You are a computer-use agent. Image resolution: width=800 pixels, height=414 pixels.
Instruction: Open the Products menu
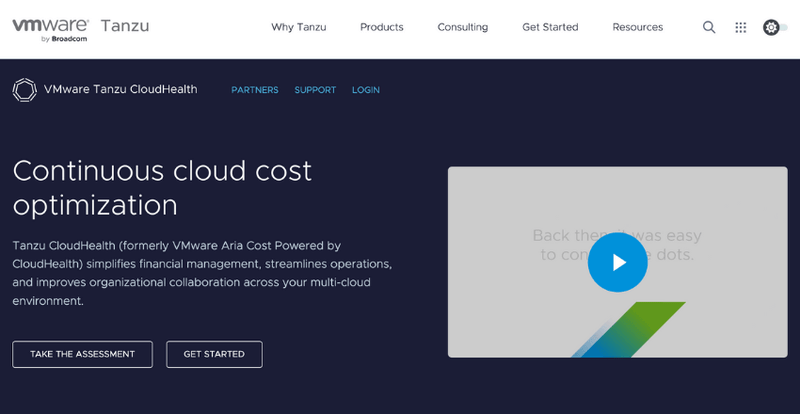tap(382, 27)
